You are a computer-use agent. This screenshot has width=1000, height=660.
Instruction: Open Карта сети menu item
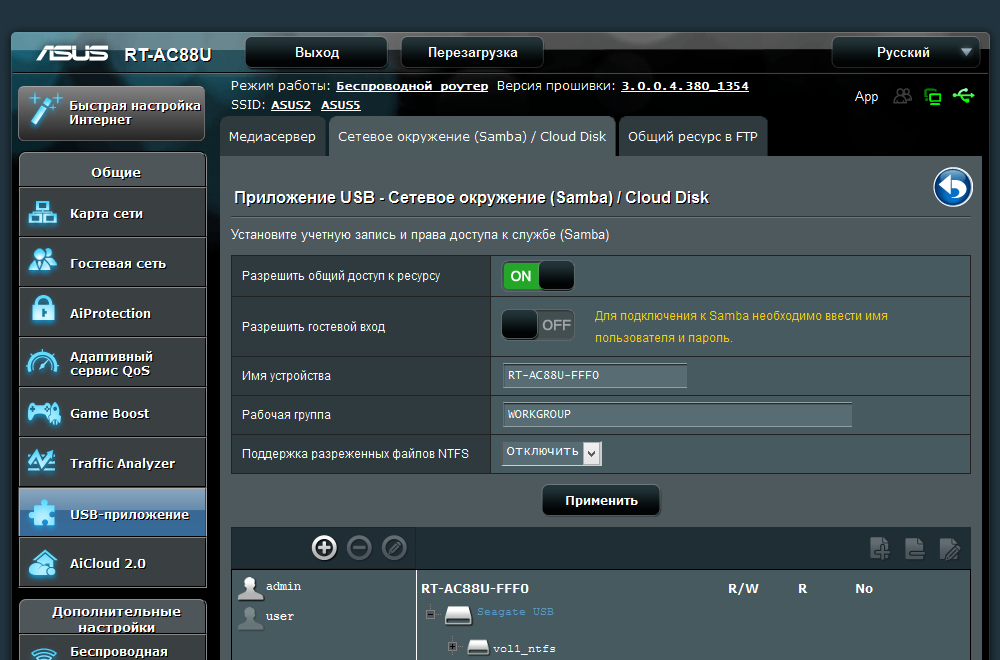113,213
